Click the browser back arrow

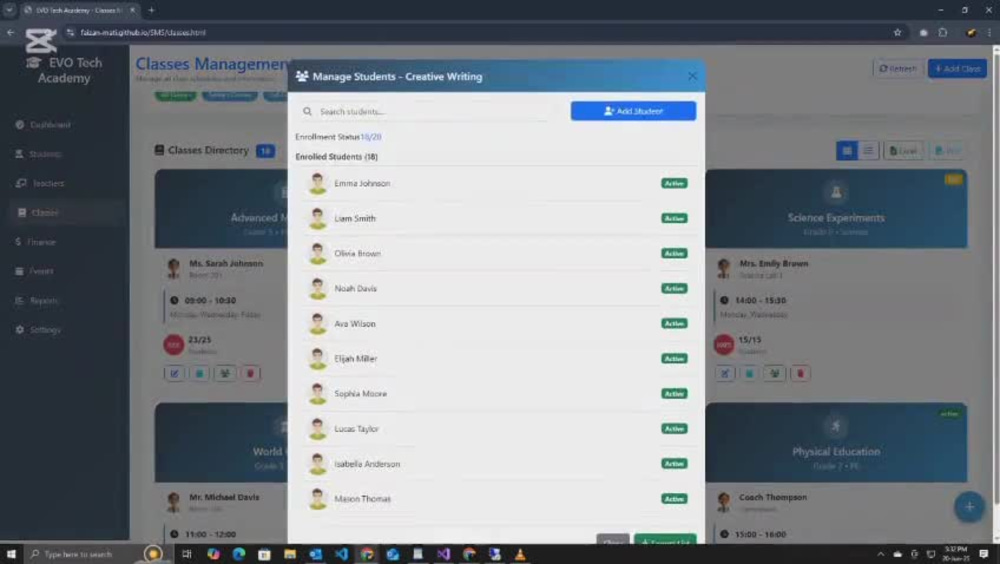[11, 33]
